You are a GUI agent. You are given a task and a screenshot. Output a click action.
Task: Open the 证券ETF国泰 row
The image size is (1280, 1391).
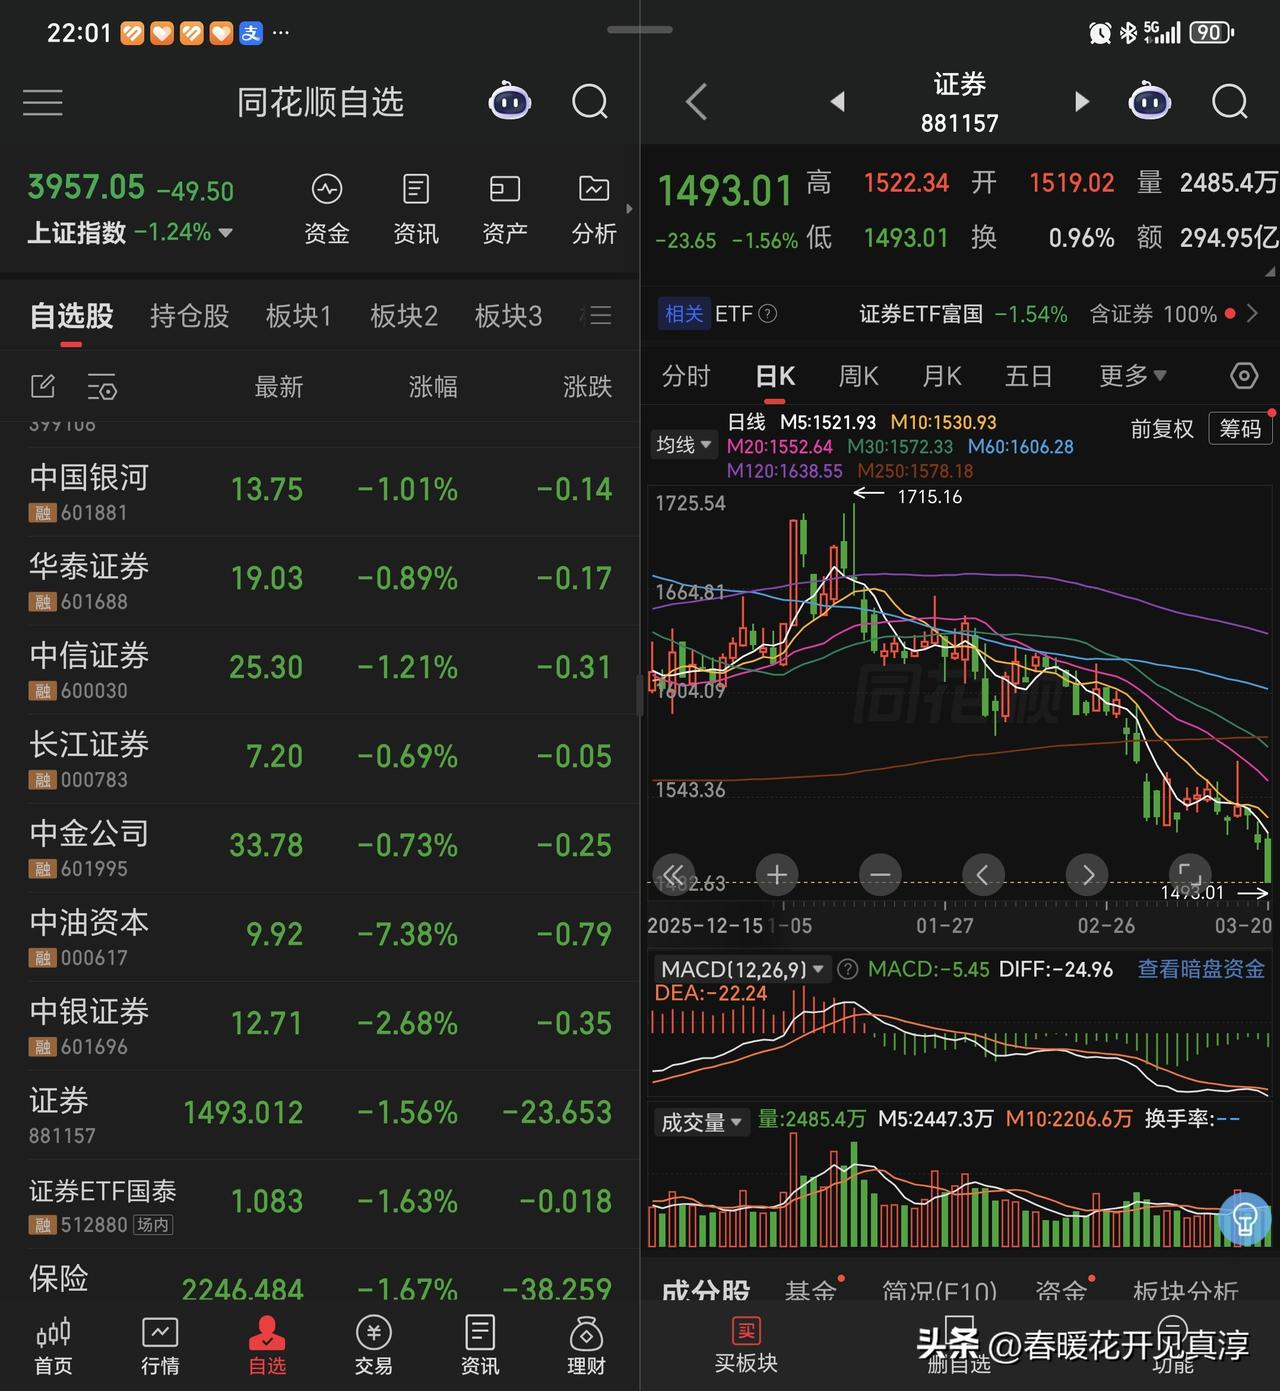[x=320, y=1204]
